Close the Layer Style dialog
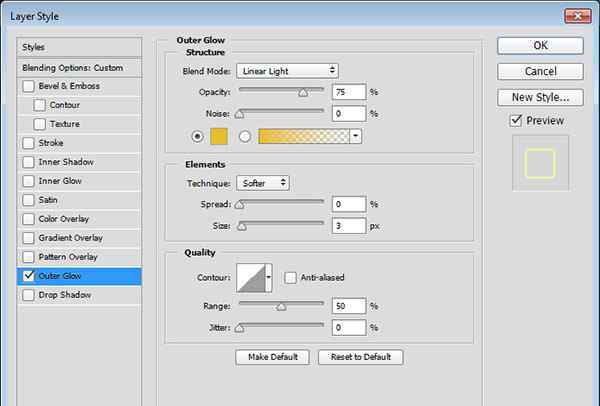The height and width of the screenshot is (406, 600). coord(577,16)
